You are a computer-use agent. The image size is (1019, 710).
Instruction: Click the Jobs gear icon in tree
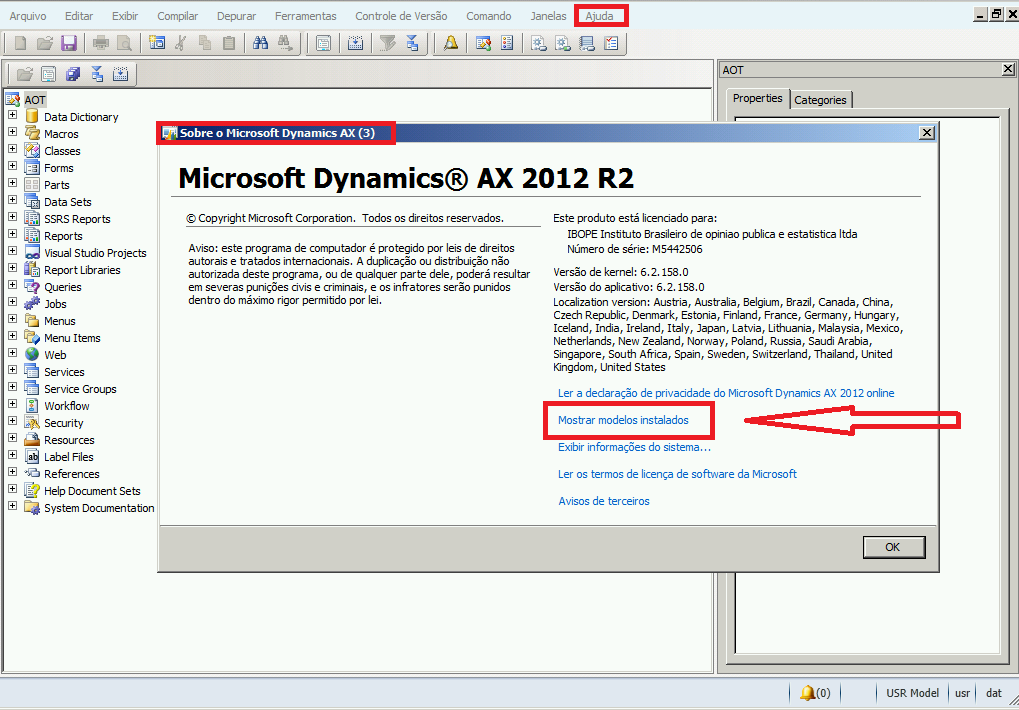click(32, 303)
